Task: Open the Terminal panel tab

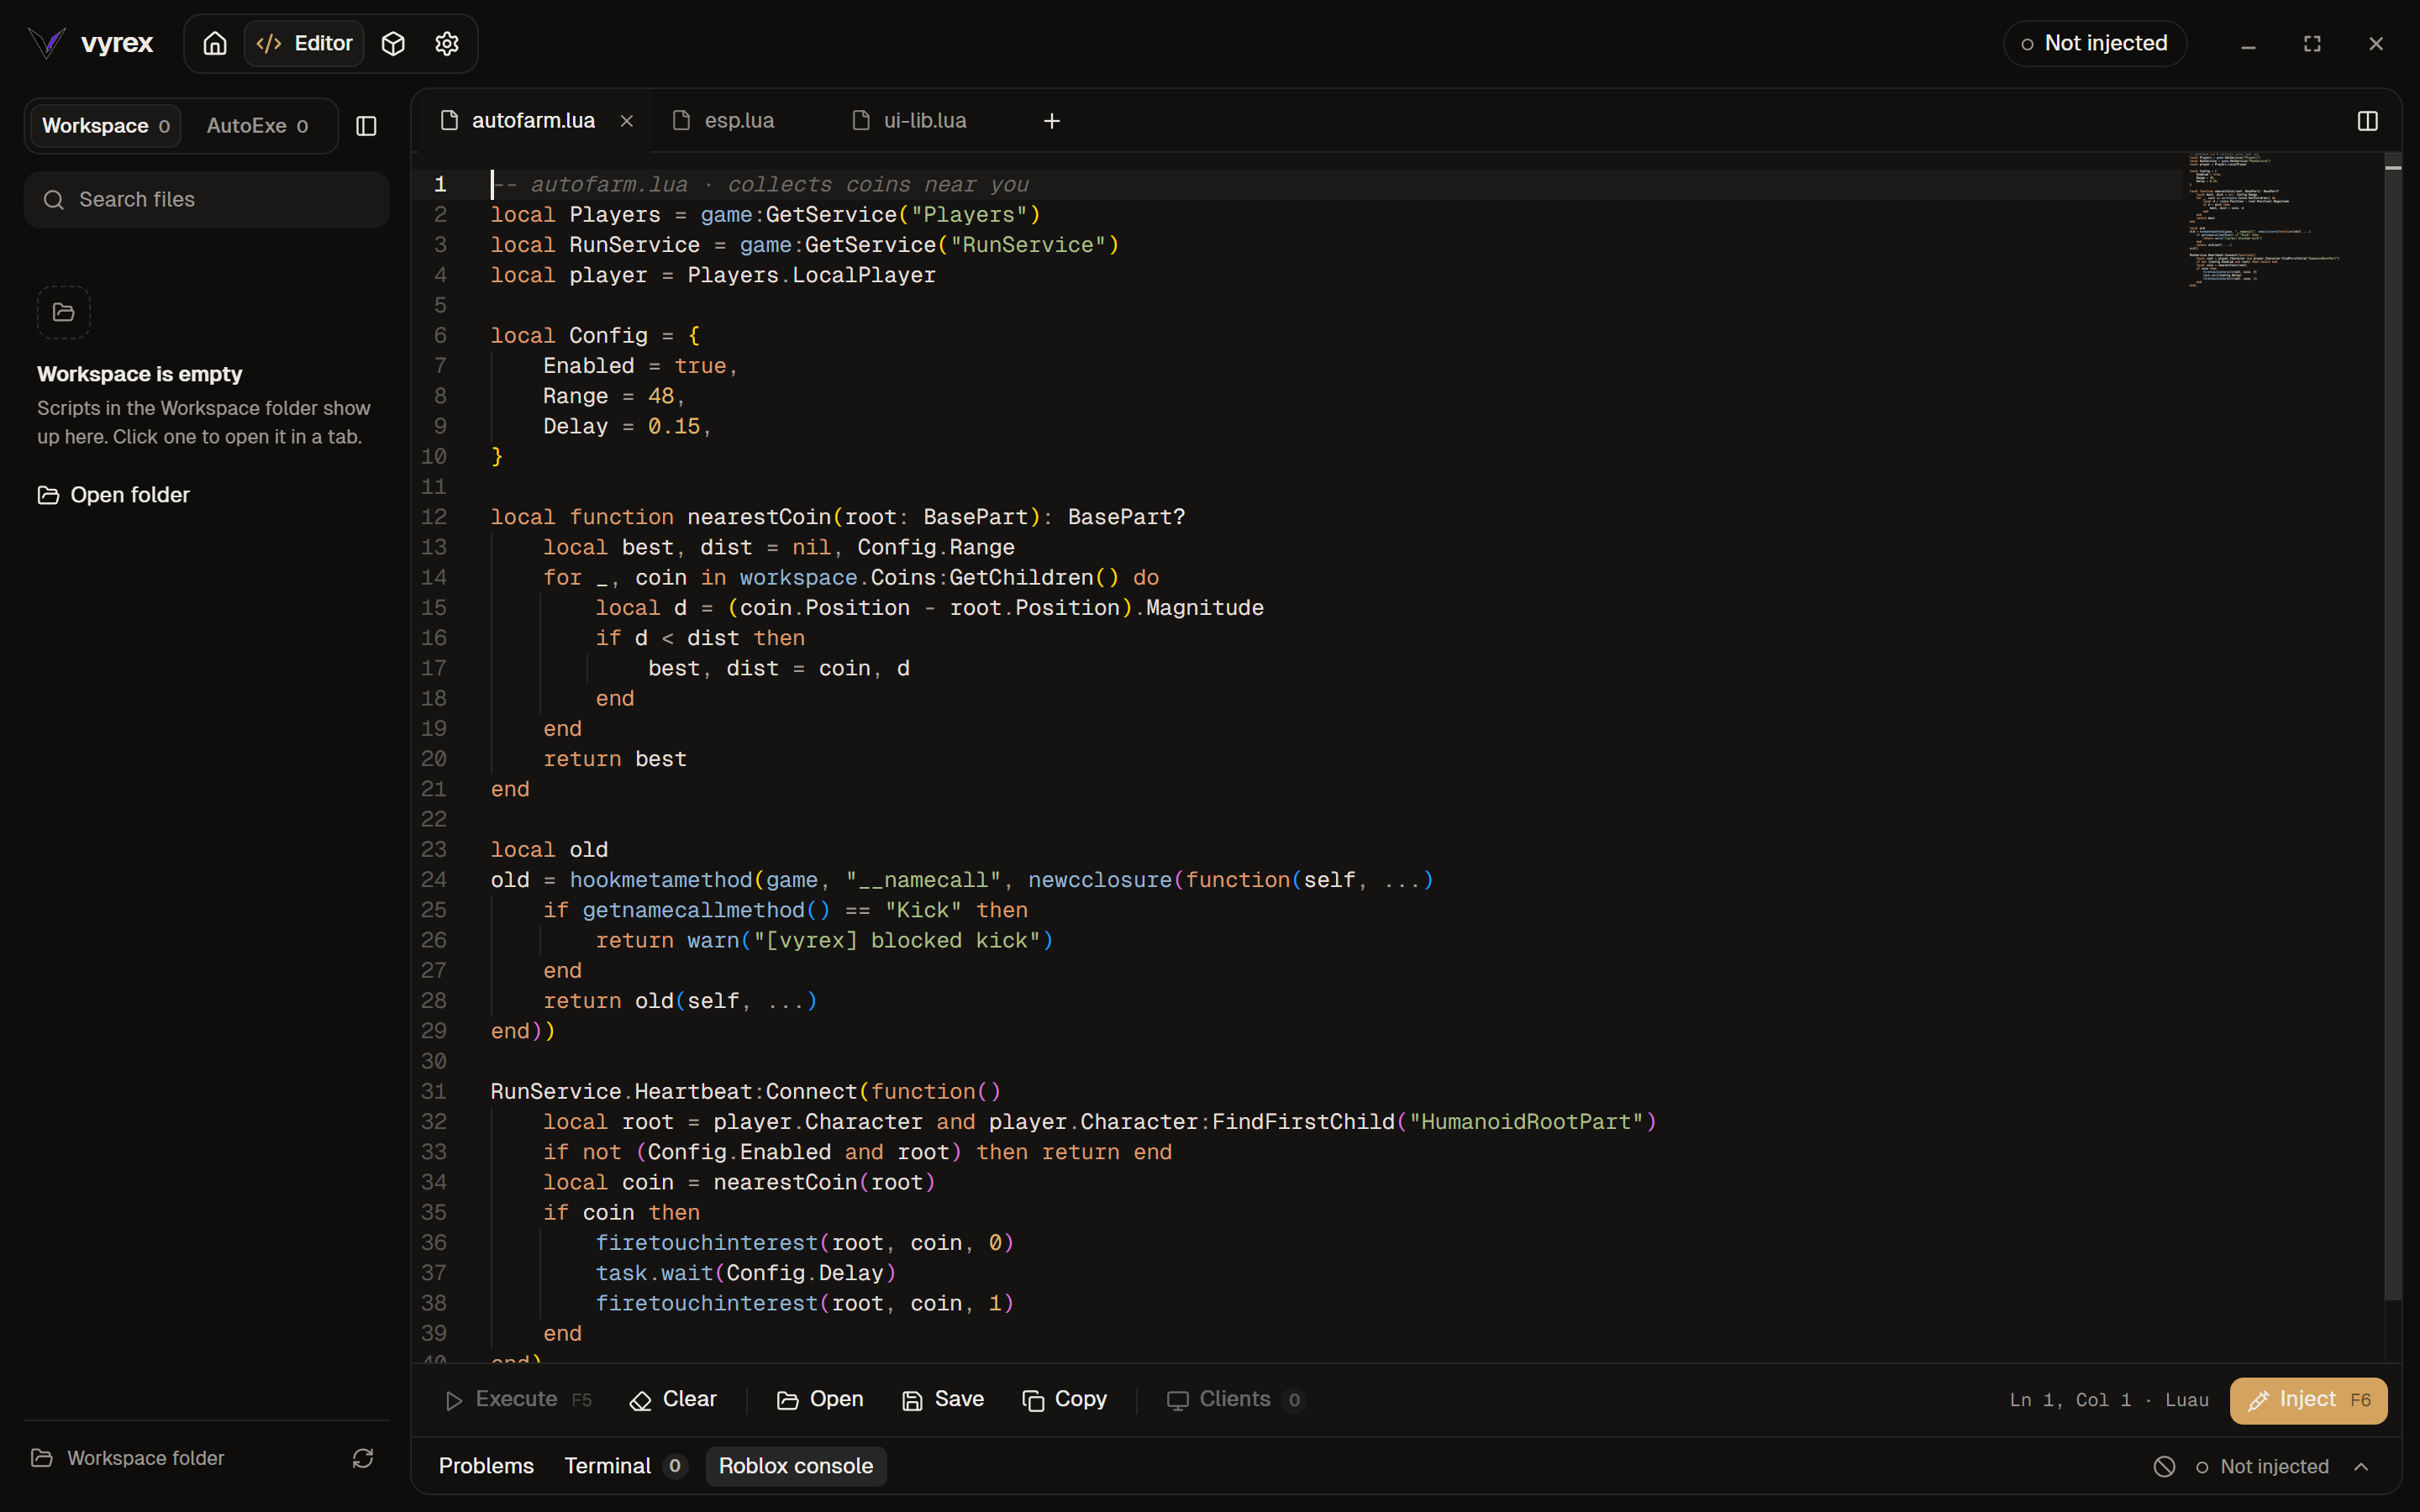Action: pyautogui.click(x=625, y=1466)
